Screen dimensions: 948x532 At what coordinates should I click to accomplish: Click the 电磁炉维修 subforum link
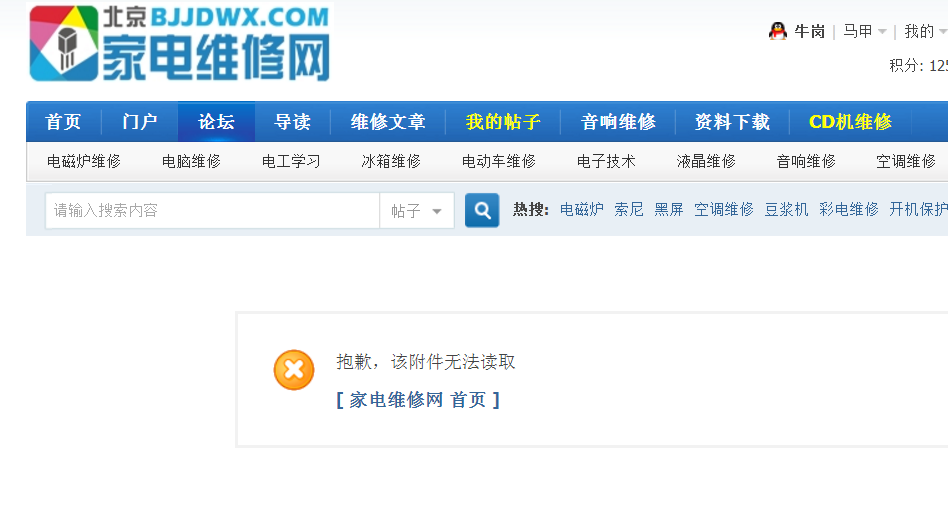tap(84, 161)
